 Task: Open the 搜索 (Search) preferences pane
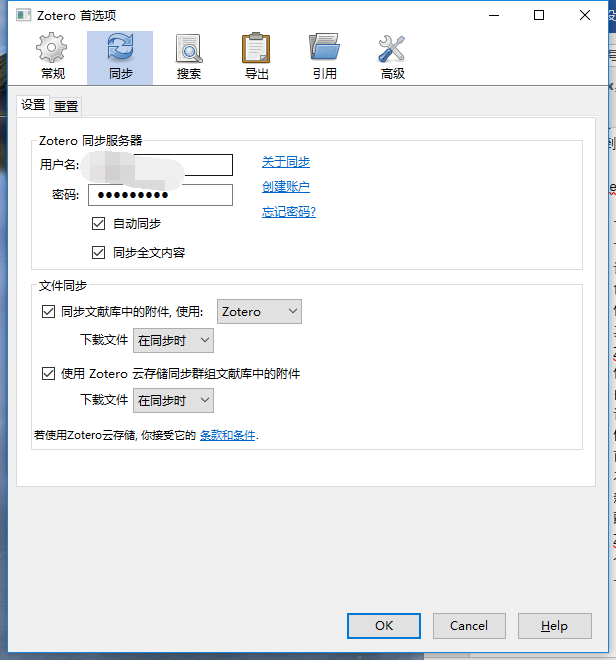tap(188, 57)
